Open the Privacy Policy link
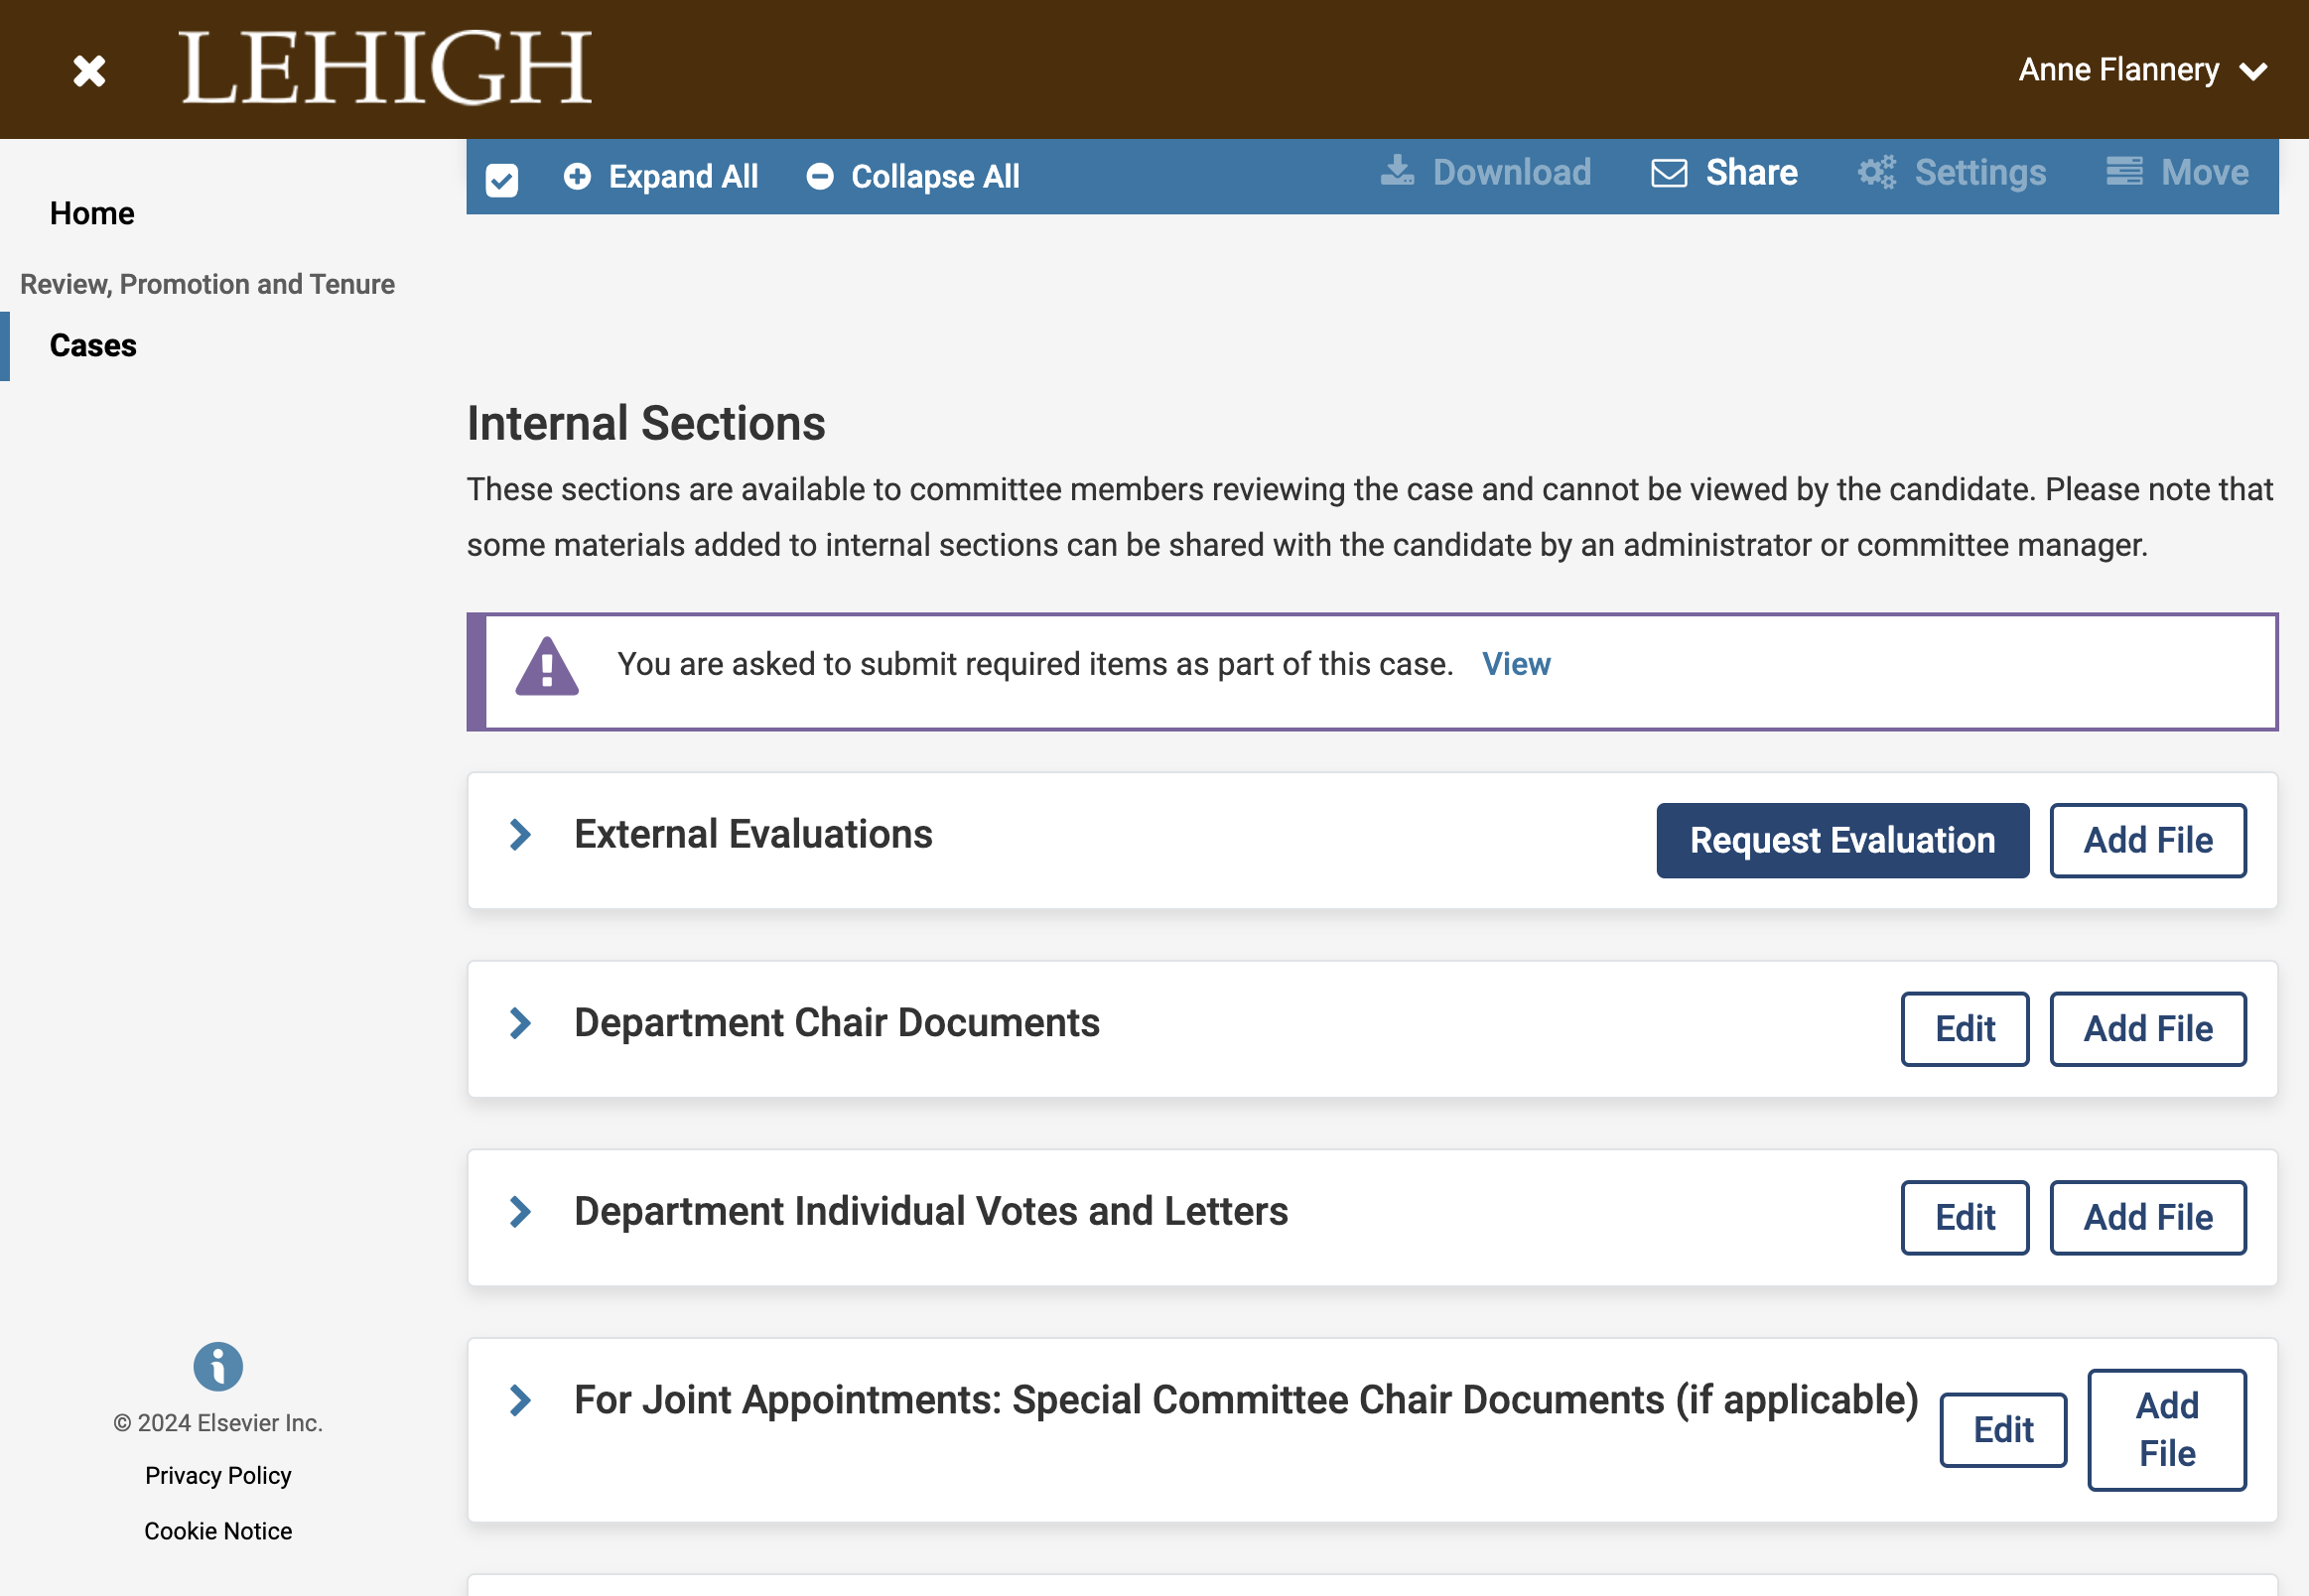Viewport: 2309px width, 1596px height. [x=218, y=1475]
